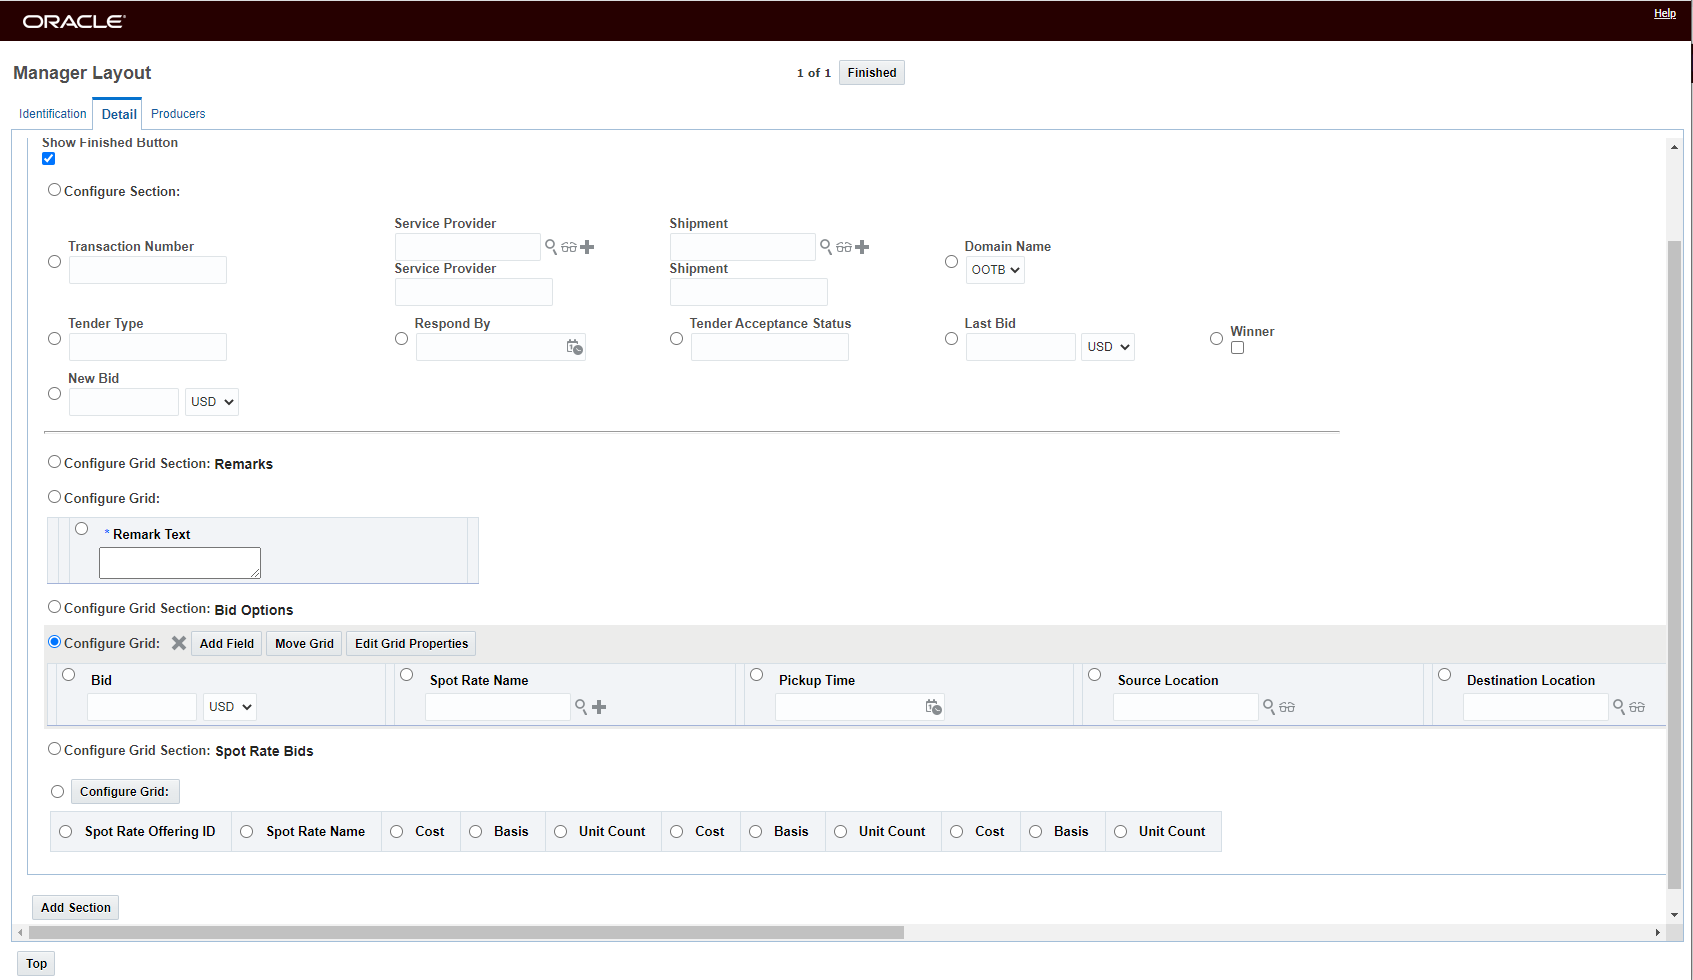Click the horizontal scrollbar of the layout panel
Screen dimensions: 1693x980
point(467,932)
